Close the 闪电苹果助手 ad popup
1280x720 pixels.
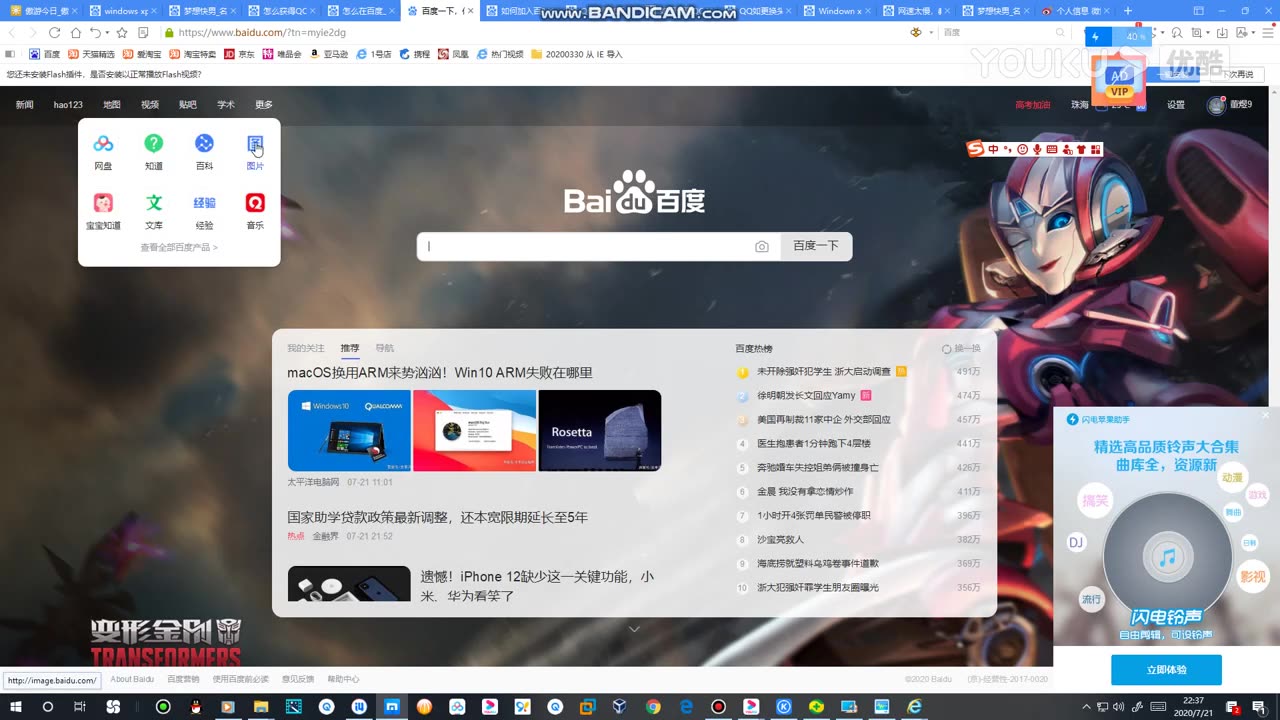pyautogui.click(x=1265, y=415)
